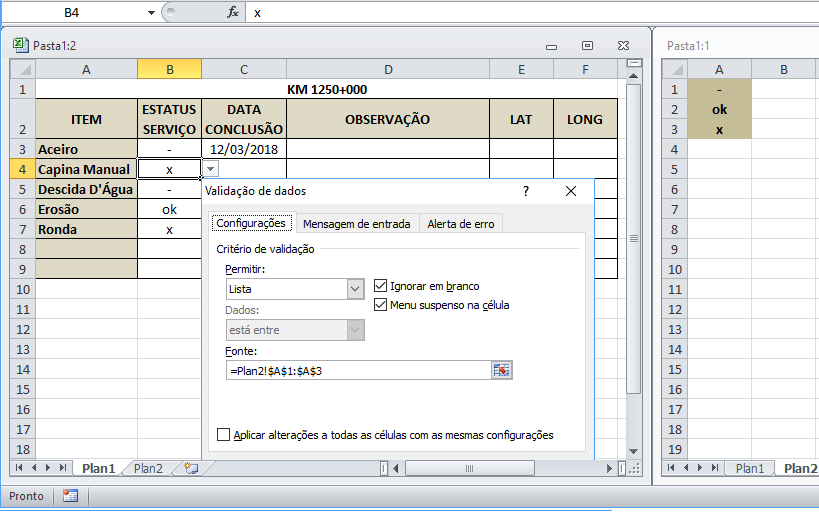Click the formula bar containing x
This screenshot has width=819, height=513.
click(x=533, y=13)
